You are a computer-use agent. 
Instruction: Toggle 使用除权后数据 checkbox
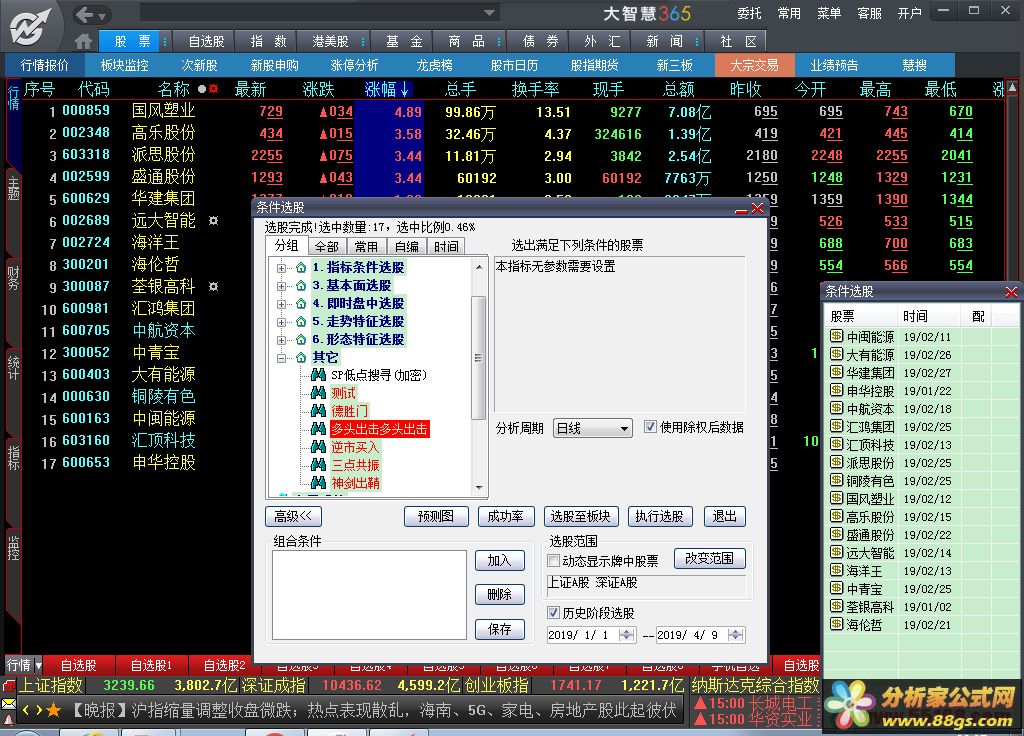(x=650, y=427)
